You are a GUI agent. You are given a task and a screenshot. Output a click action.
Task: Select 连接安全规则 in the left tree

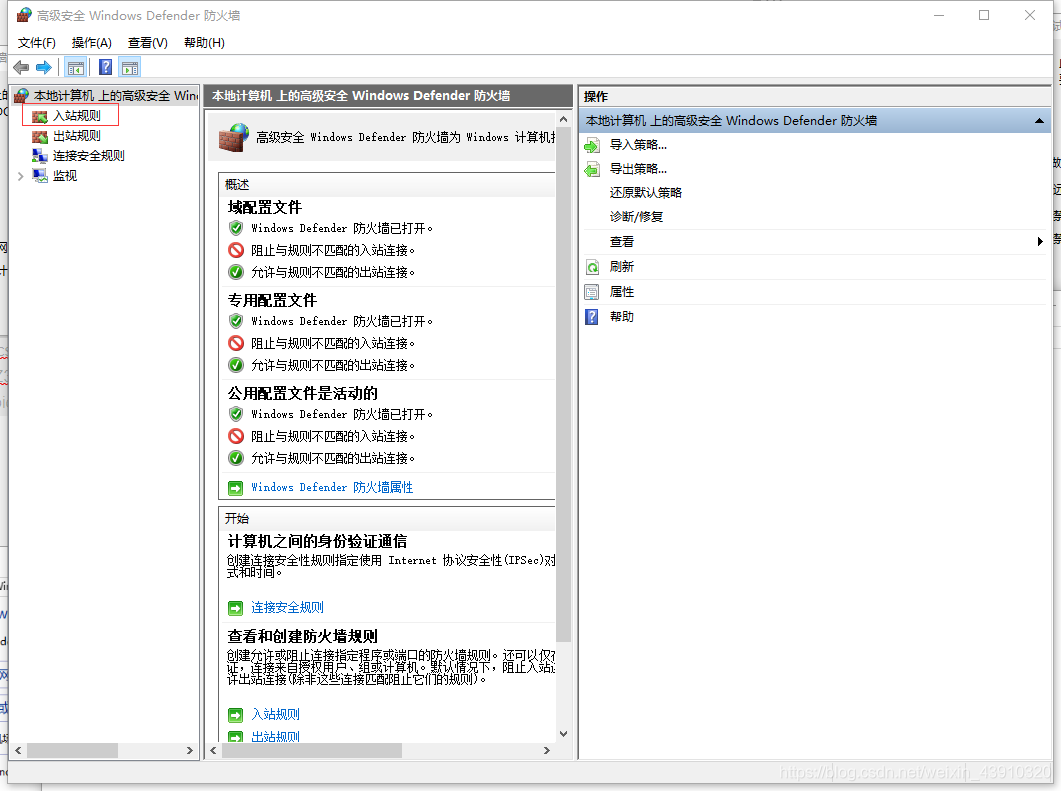click(x=89, y=156)
